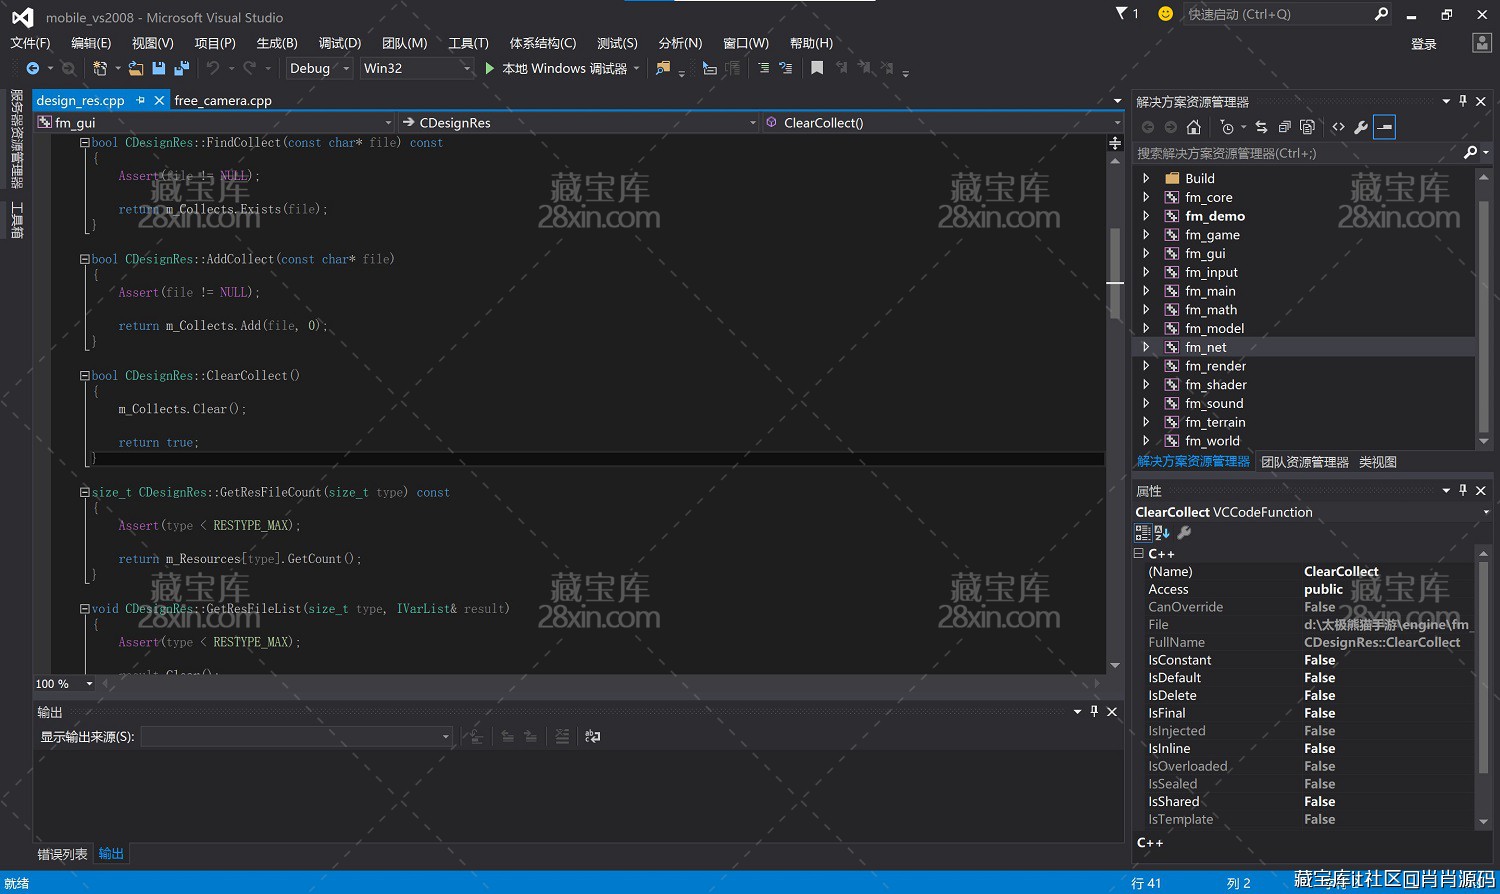
Task: Click the toggle bookmark icon in the toolbar
Action: [817, 68]
